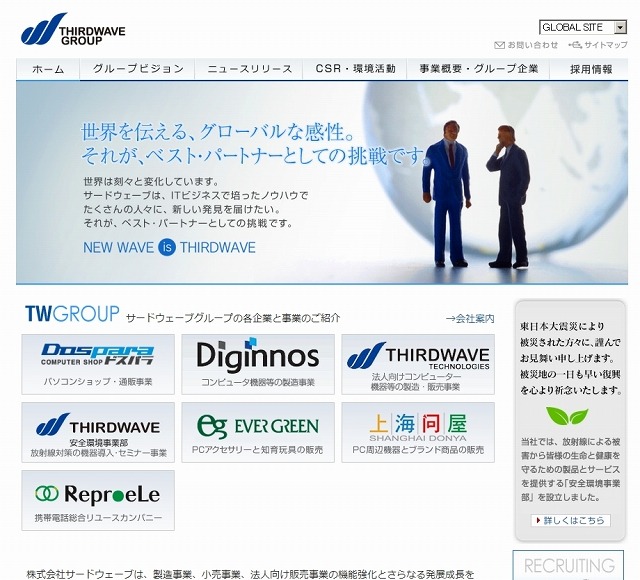Open the Diginnos company tile
640x580 pixels.
pos(257,363)
